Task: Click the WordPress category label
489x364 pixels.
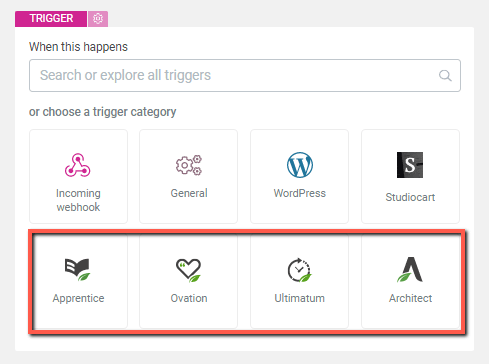Action: pos(300,193)
